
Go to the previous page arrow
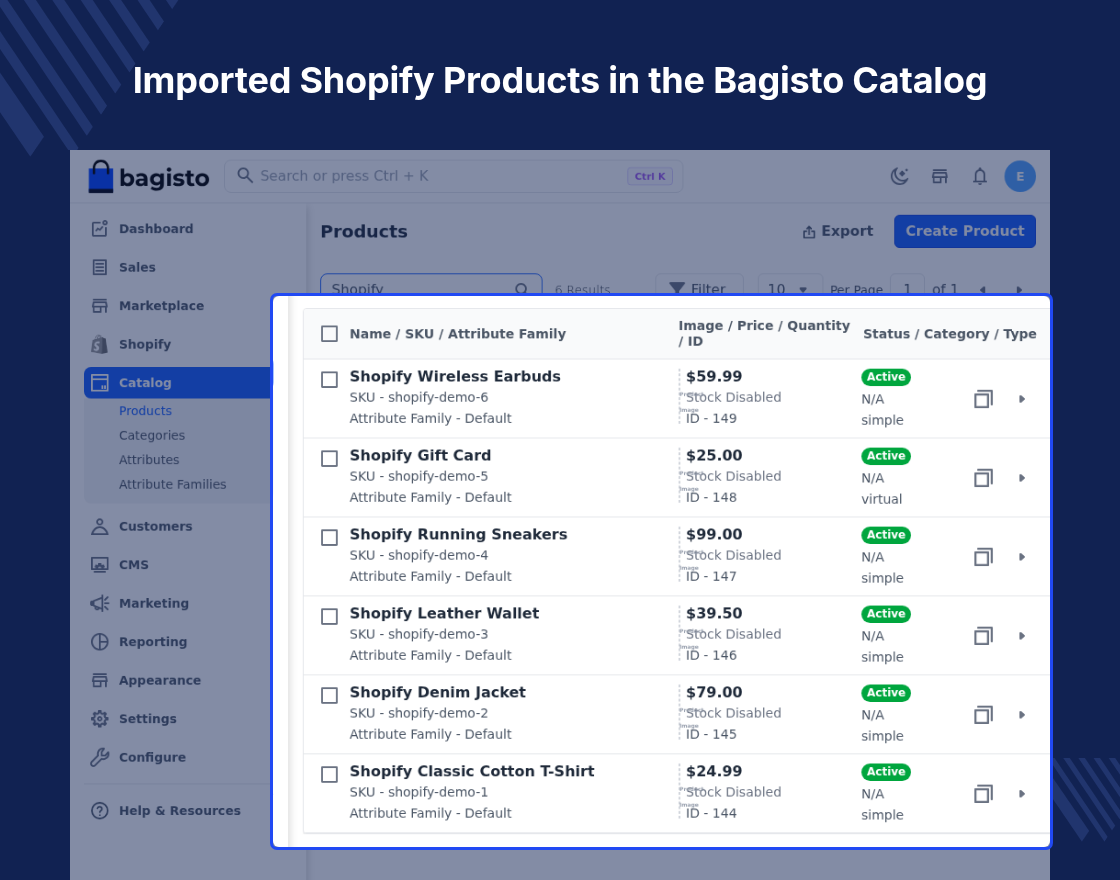[983, 288]
